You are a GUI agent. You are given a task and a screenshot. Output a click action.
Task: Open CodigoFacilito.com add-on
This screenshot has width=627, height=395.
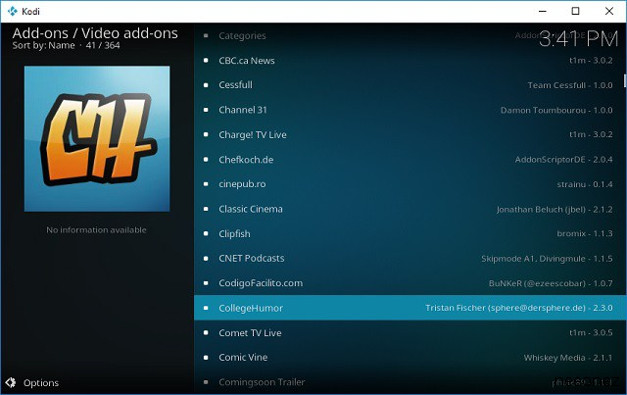pyautogui.click(x=410, y=283)
